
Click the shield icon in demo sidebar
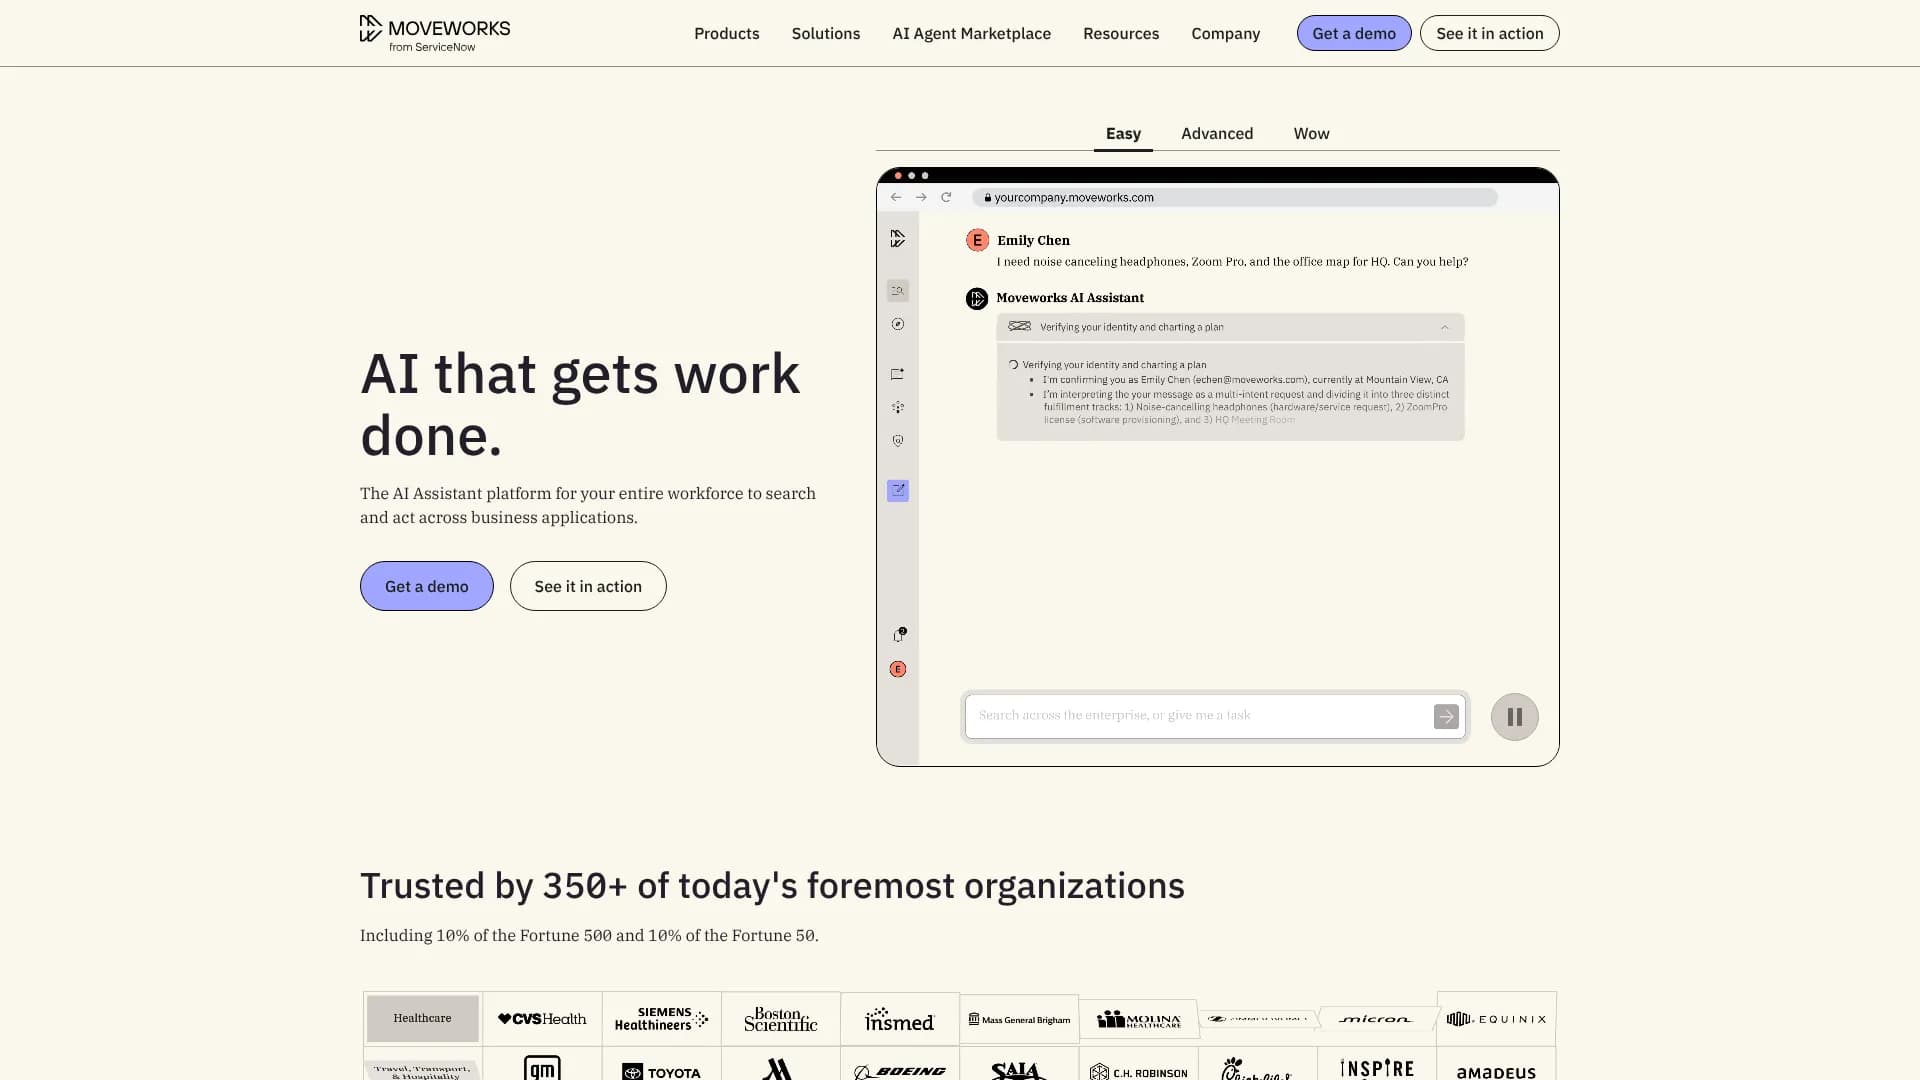898,440
